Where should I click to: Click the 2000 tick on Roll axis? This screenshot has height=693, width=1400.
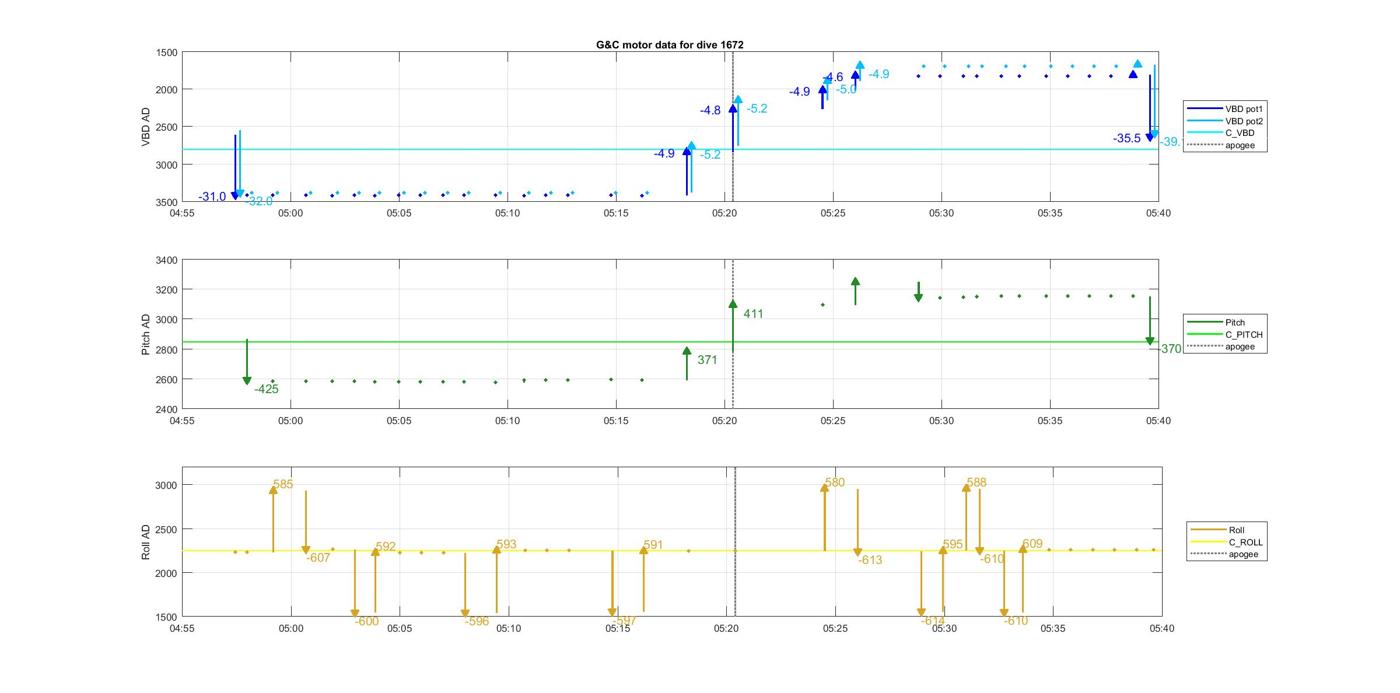pyautogui.click(x=166, y=574)
